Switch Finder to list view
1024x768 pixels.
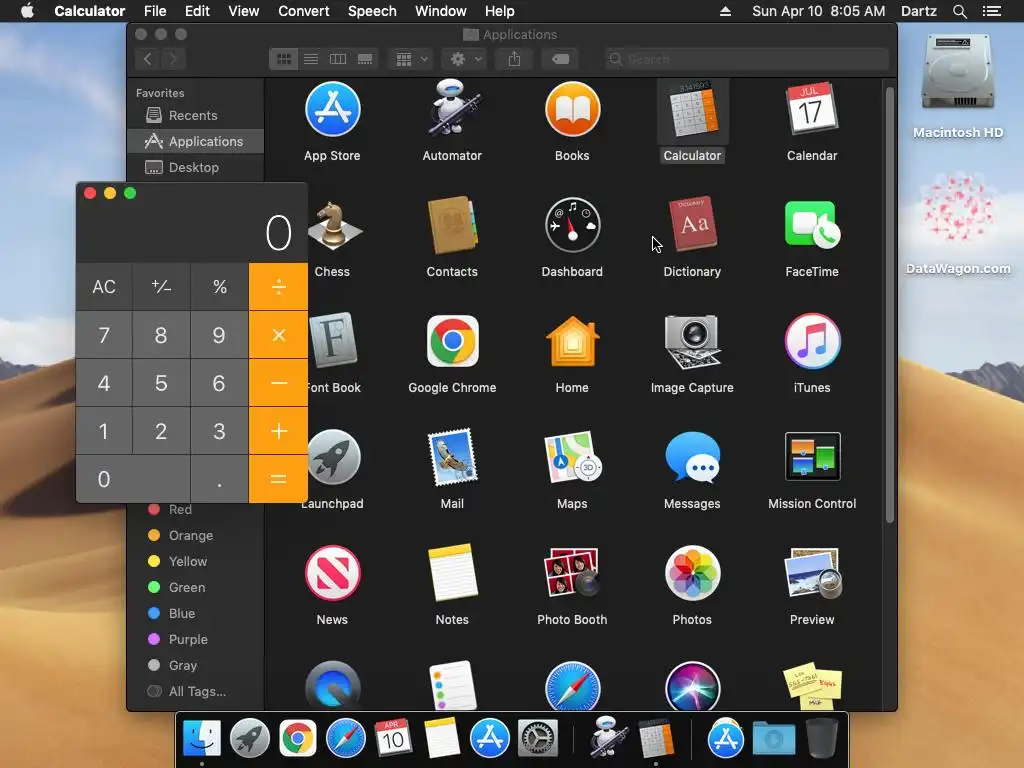[x=311, y=59]
